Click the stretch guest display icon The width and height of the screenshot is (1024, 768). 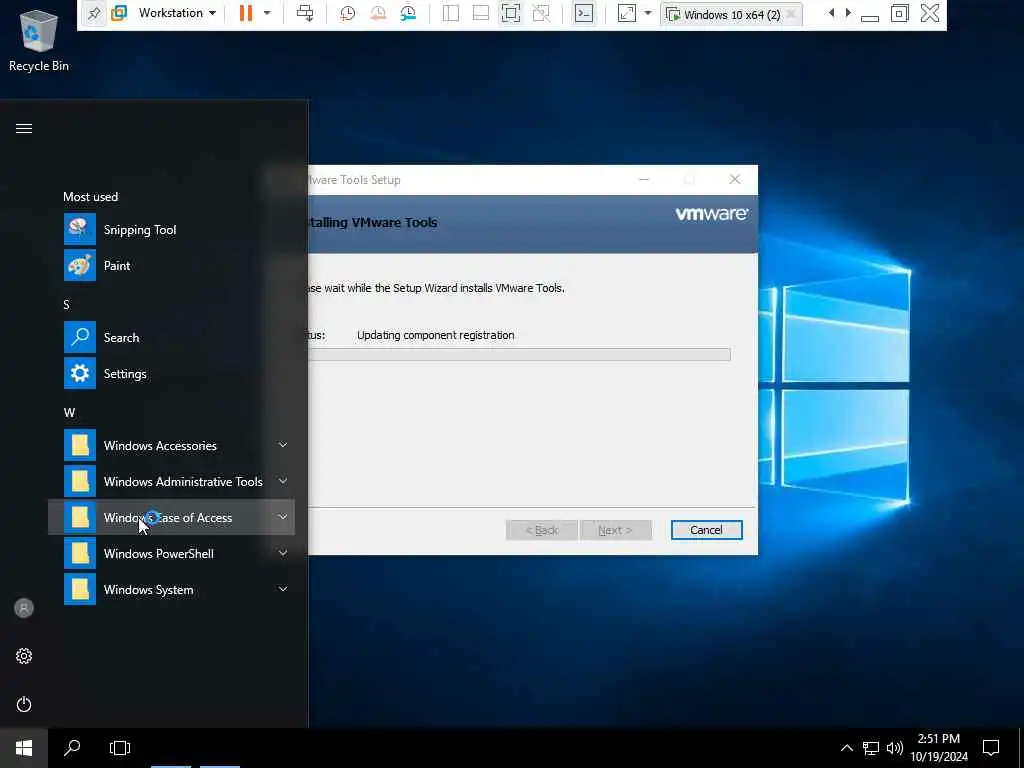tap(626, 13)
